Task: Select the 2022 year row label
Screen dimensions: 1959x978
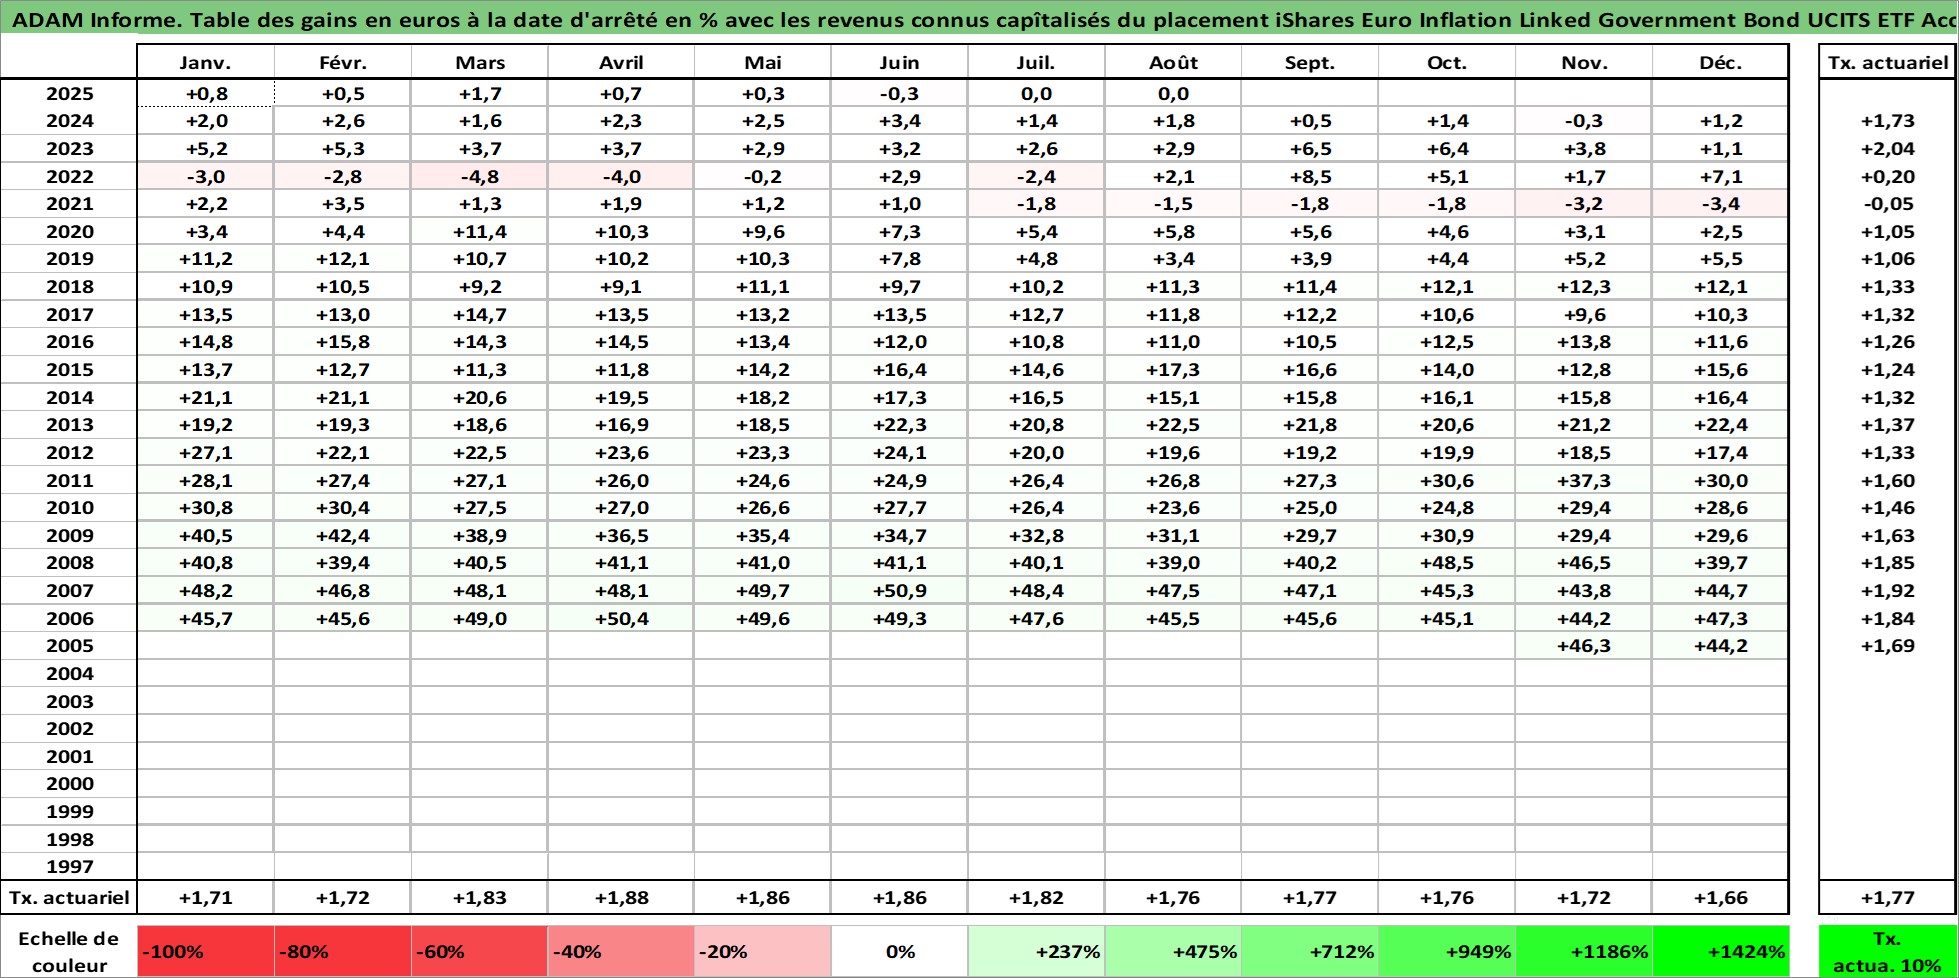Action: point(69,177)
